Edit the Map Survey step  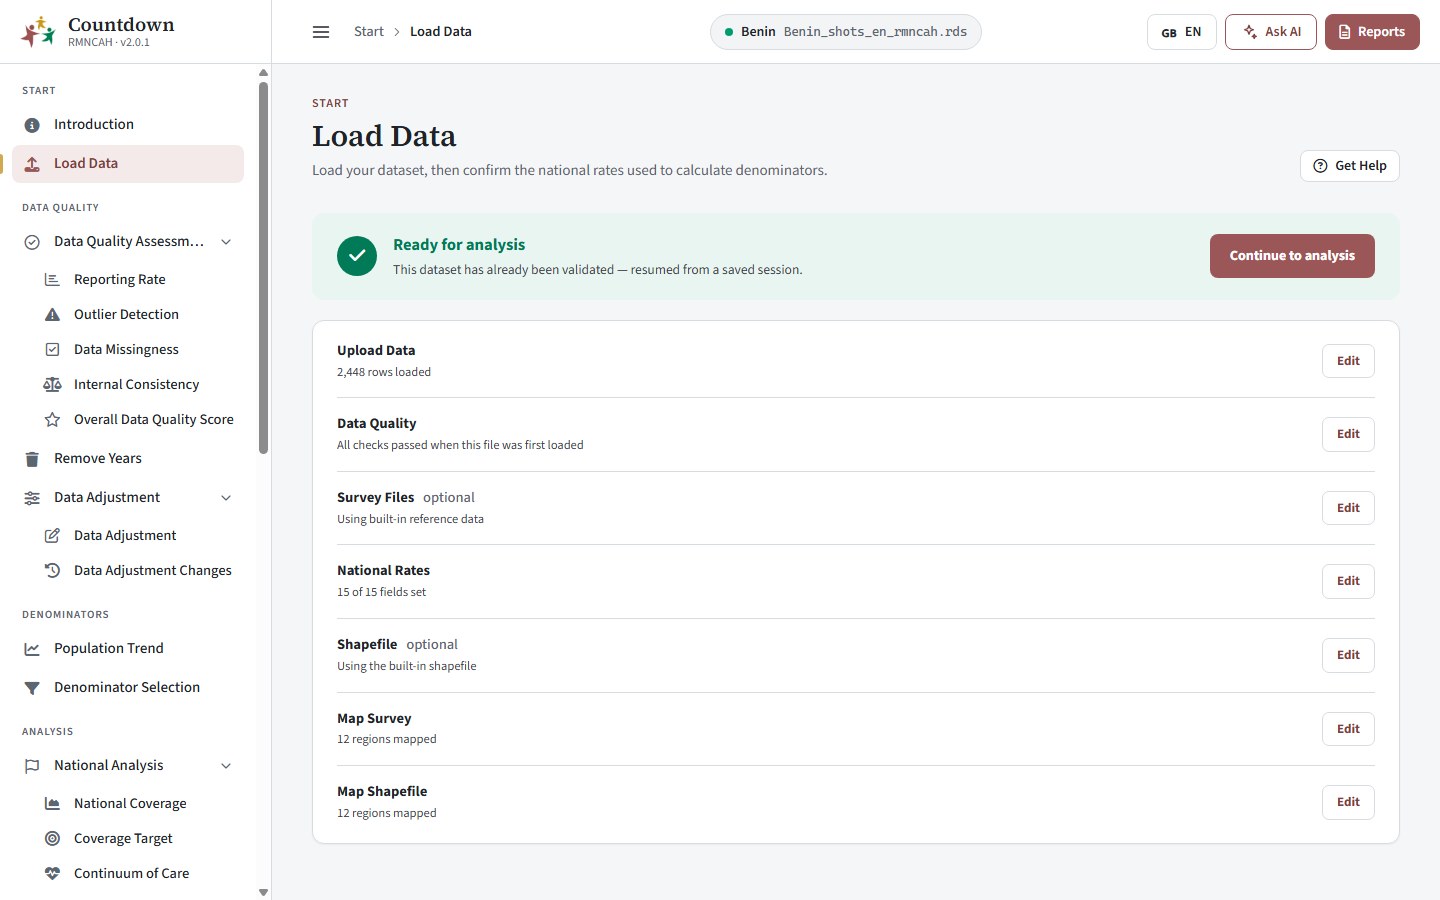[1348, 729]
